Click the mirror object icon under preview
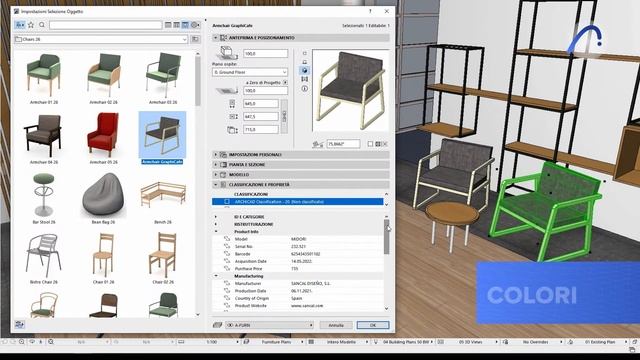Viewport: 640px width, 360px height. [378, 144]
